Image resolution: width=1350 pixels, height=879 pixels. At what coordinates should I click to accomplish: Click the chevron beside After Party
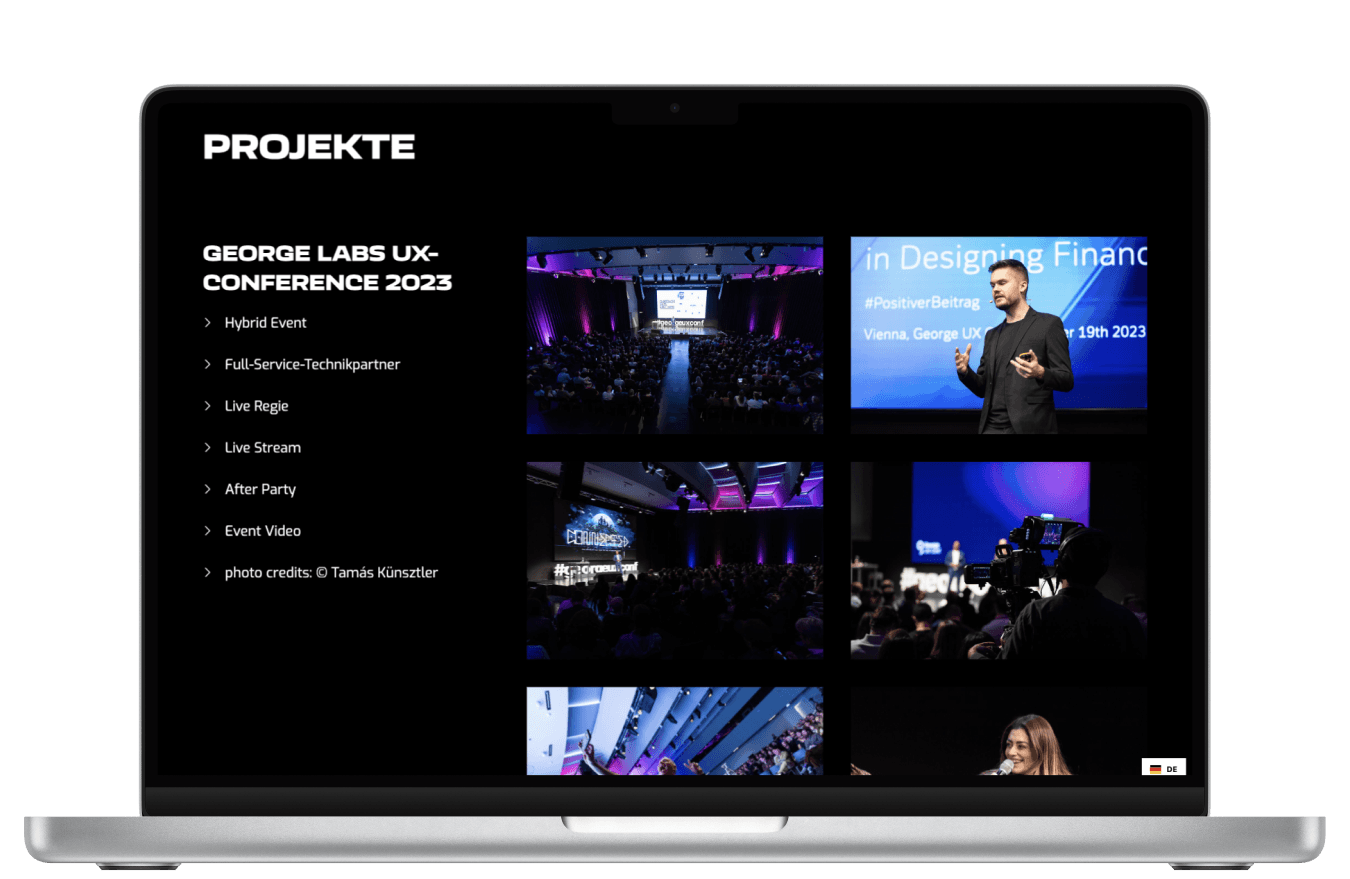tap(208, 489)
